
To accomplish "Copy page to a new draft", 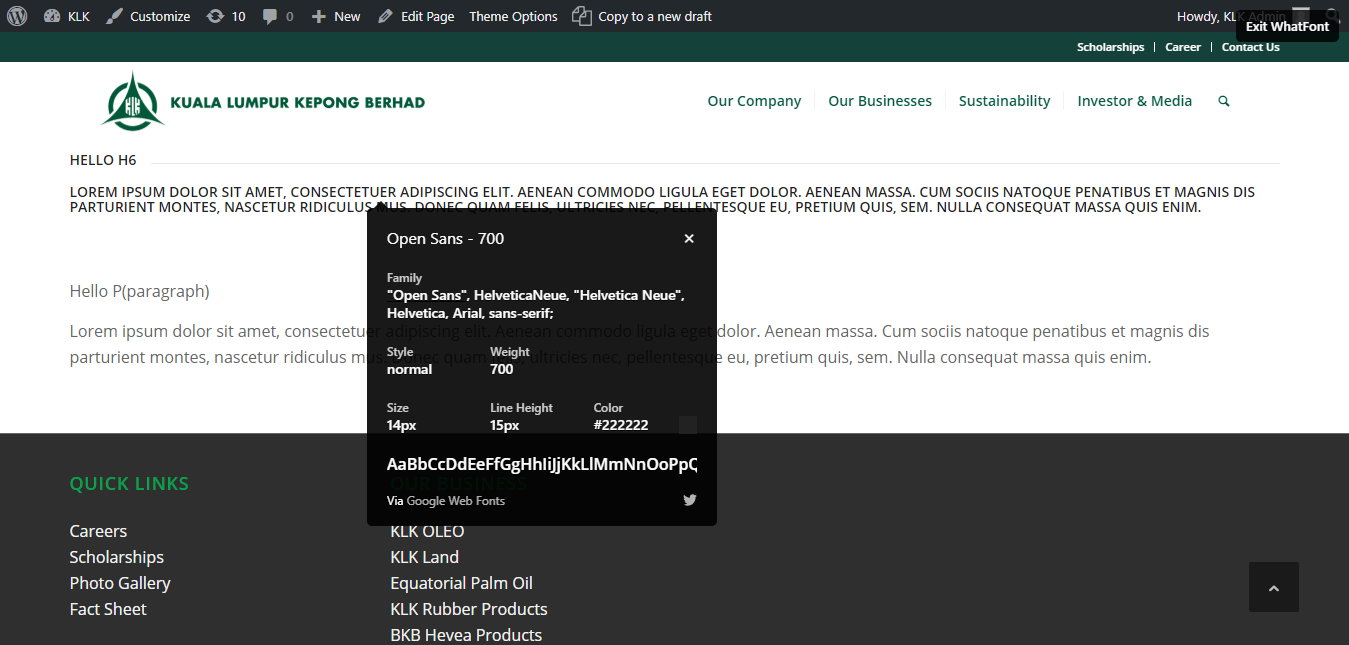I will click(x=642, y=16).
